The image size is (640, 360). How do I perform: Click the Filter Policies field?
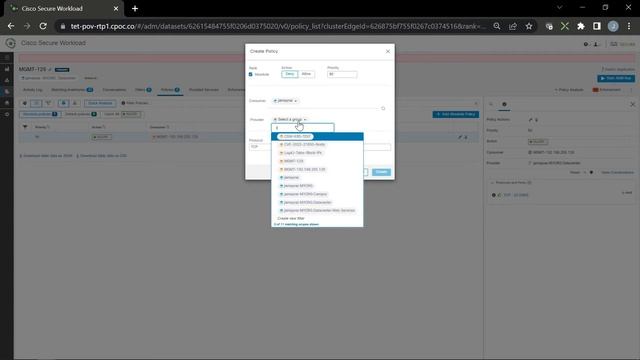(x=137, y=103)
